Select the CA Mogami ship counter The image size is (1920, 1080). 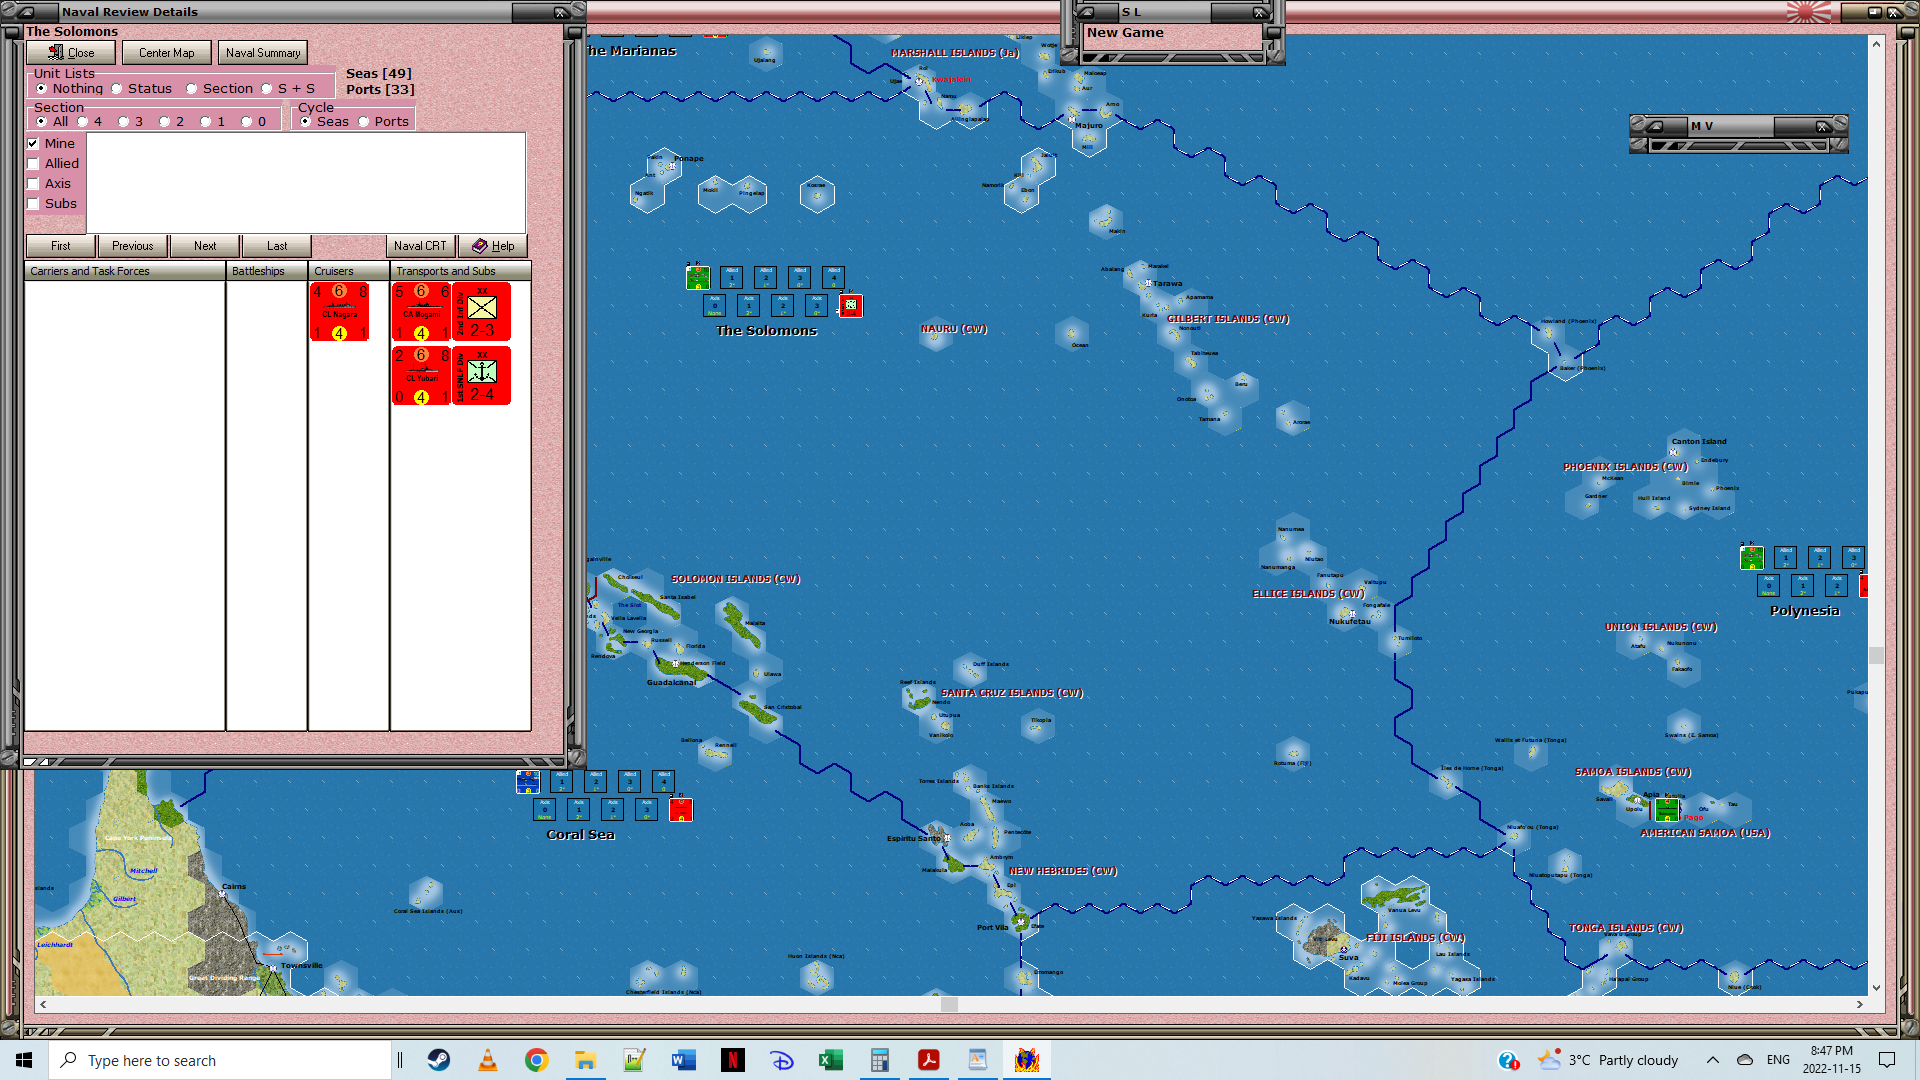coord(421,312)
